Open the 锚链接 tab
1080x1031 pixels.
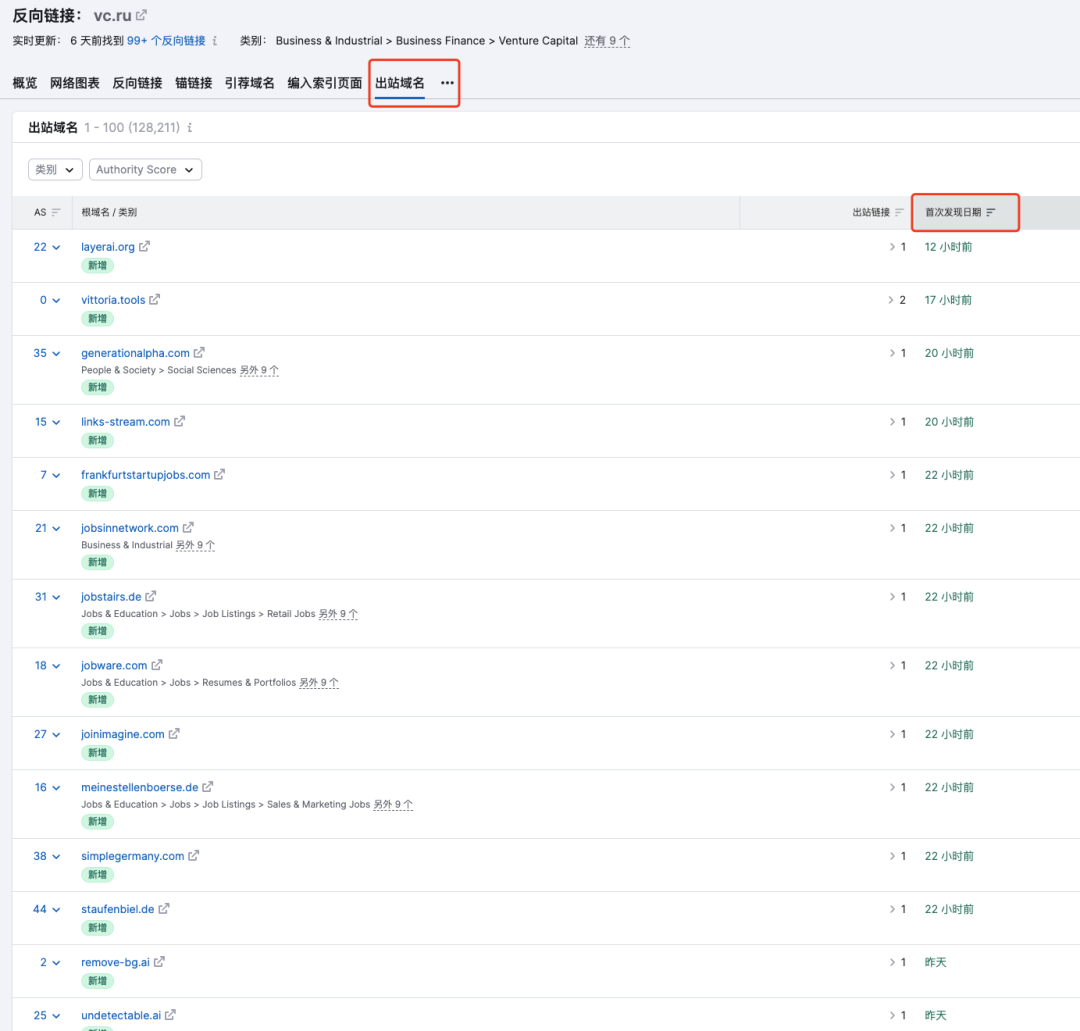pyautogui.click(x=194, y=82)
